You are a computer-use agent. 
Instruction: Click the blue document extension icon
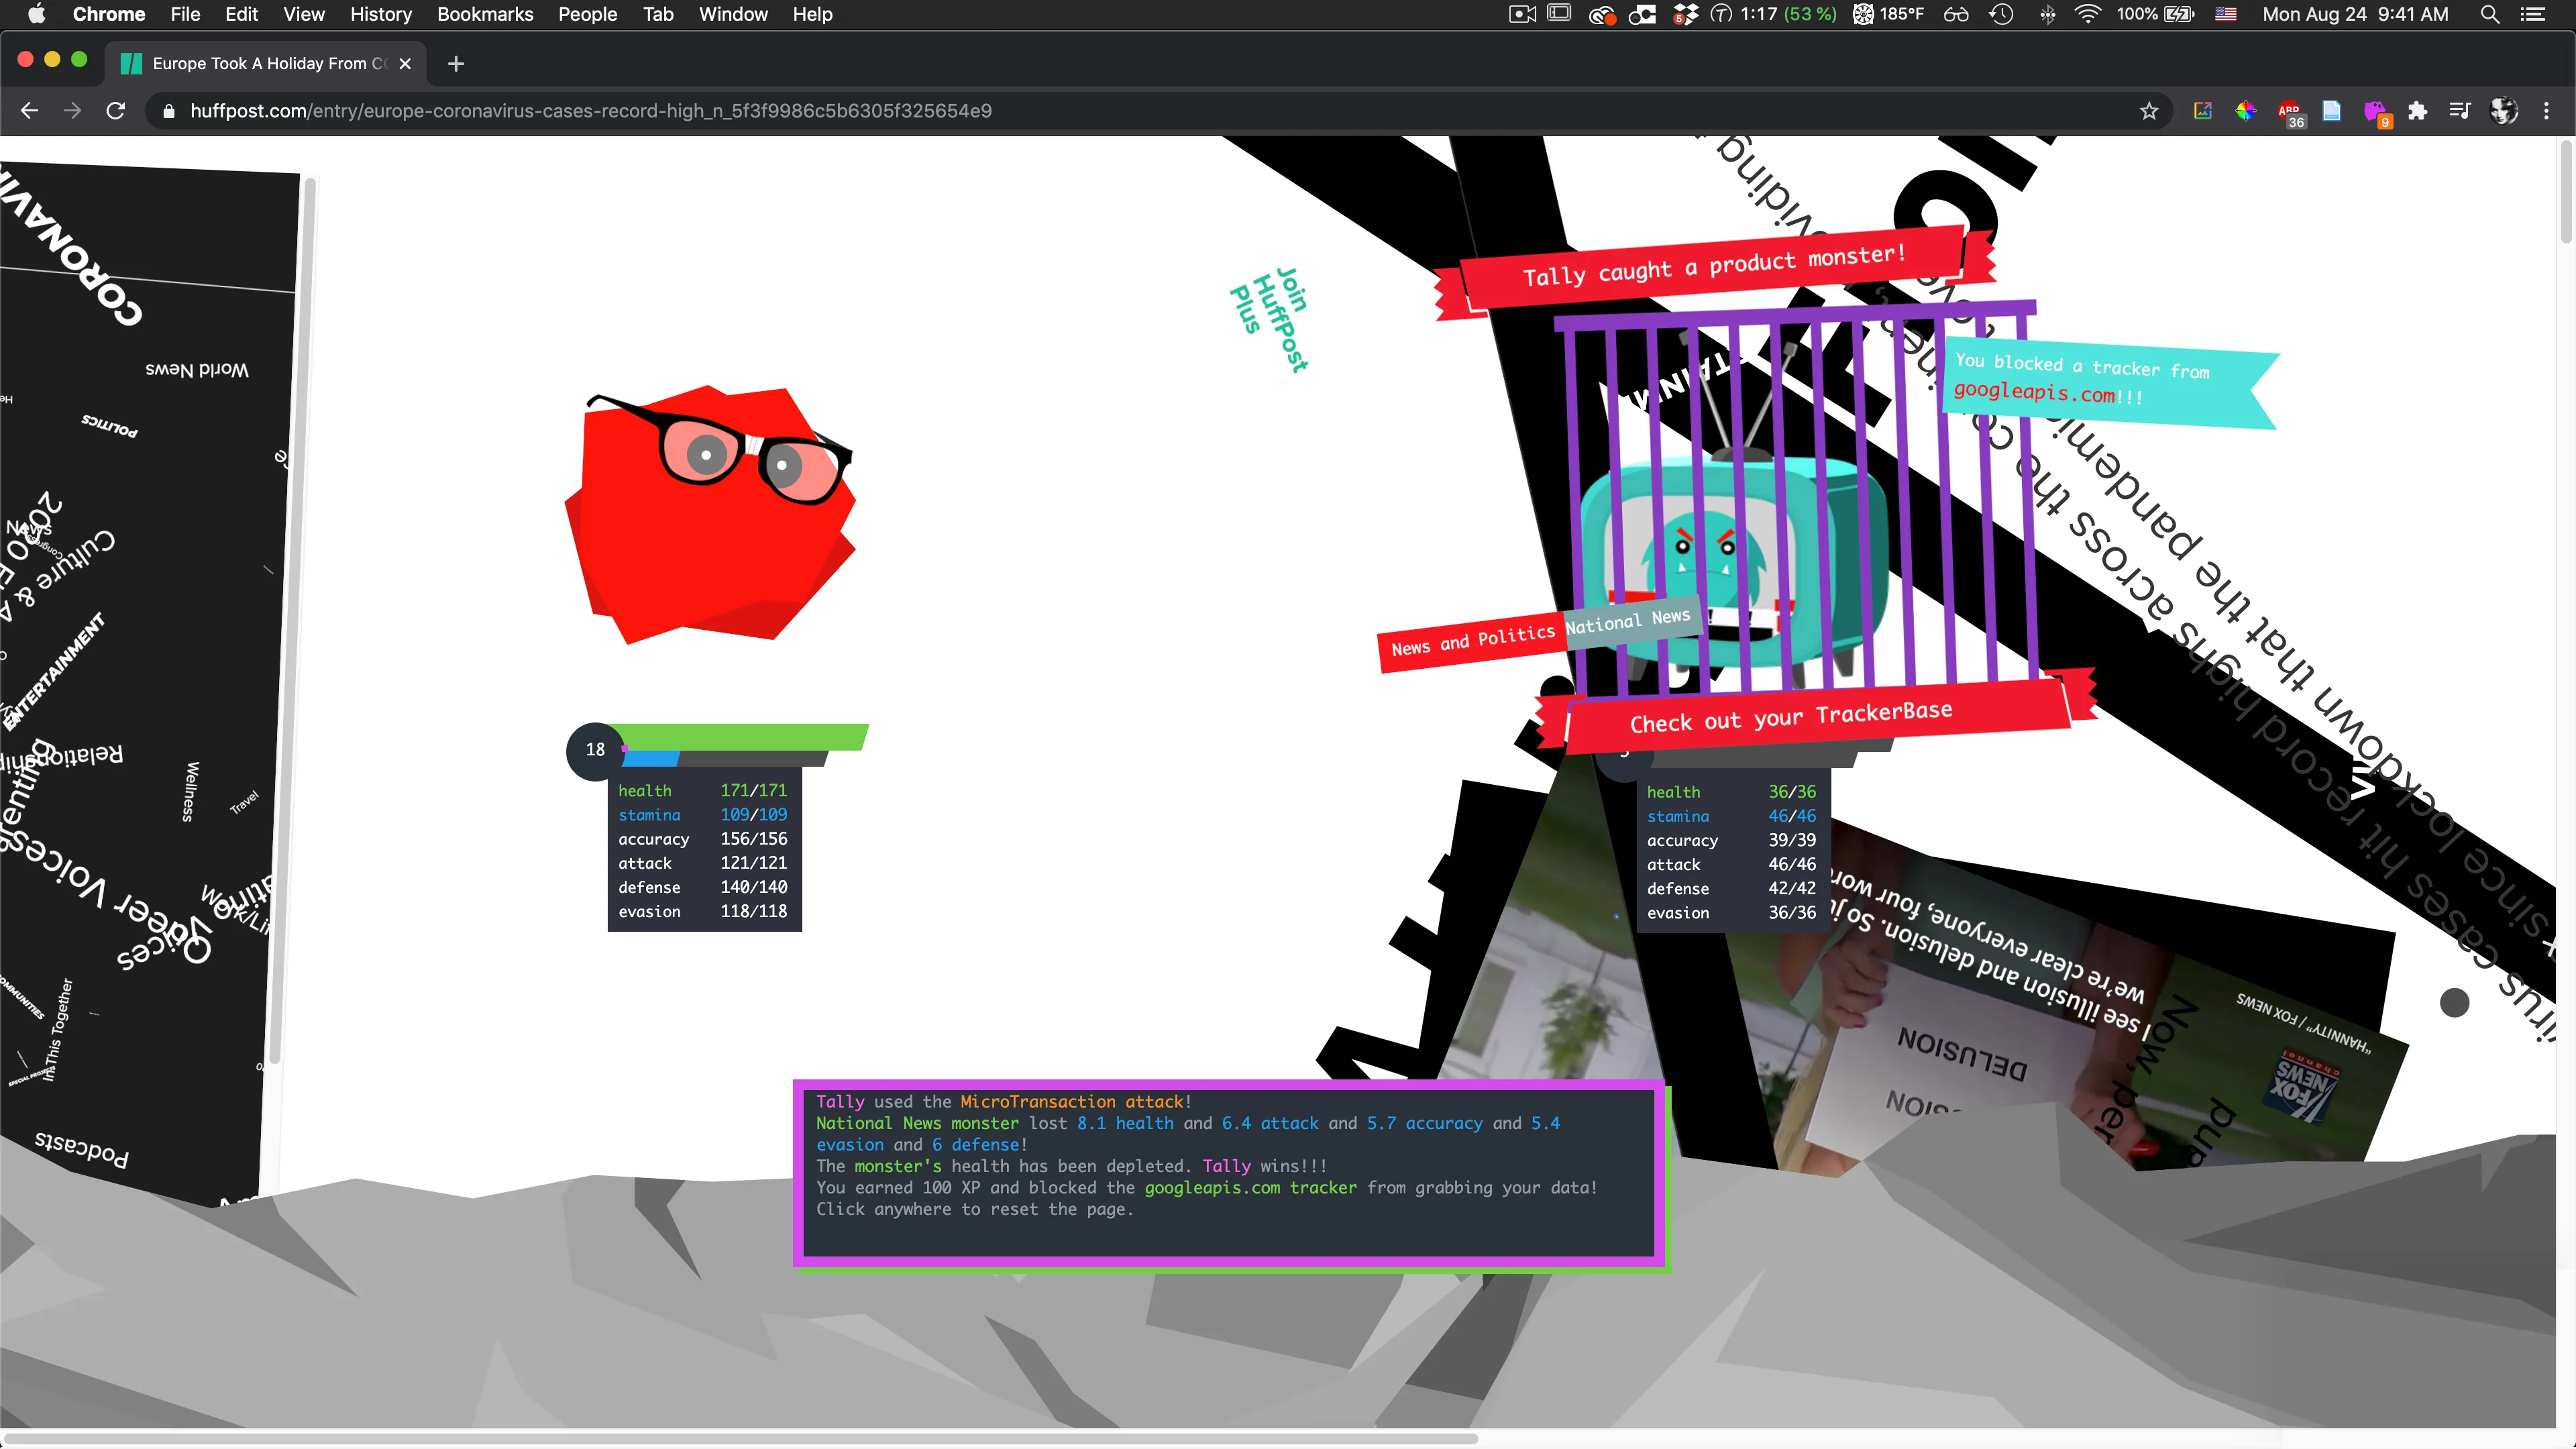click(x=2332, y=111)
